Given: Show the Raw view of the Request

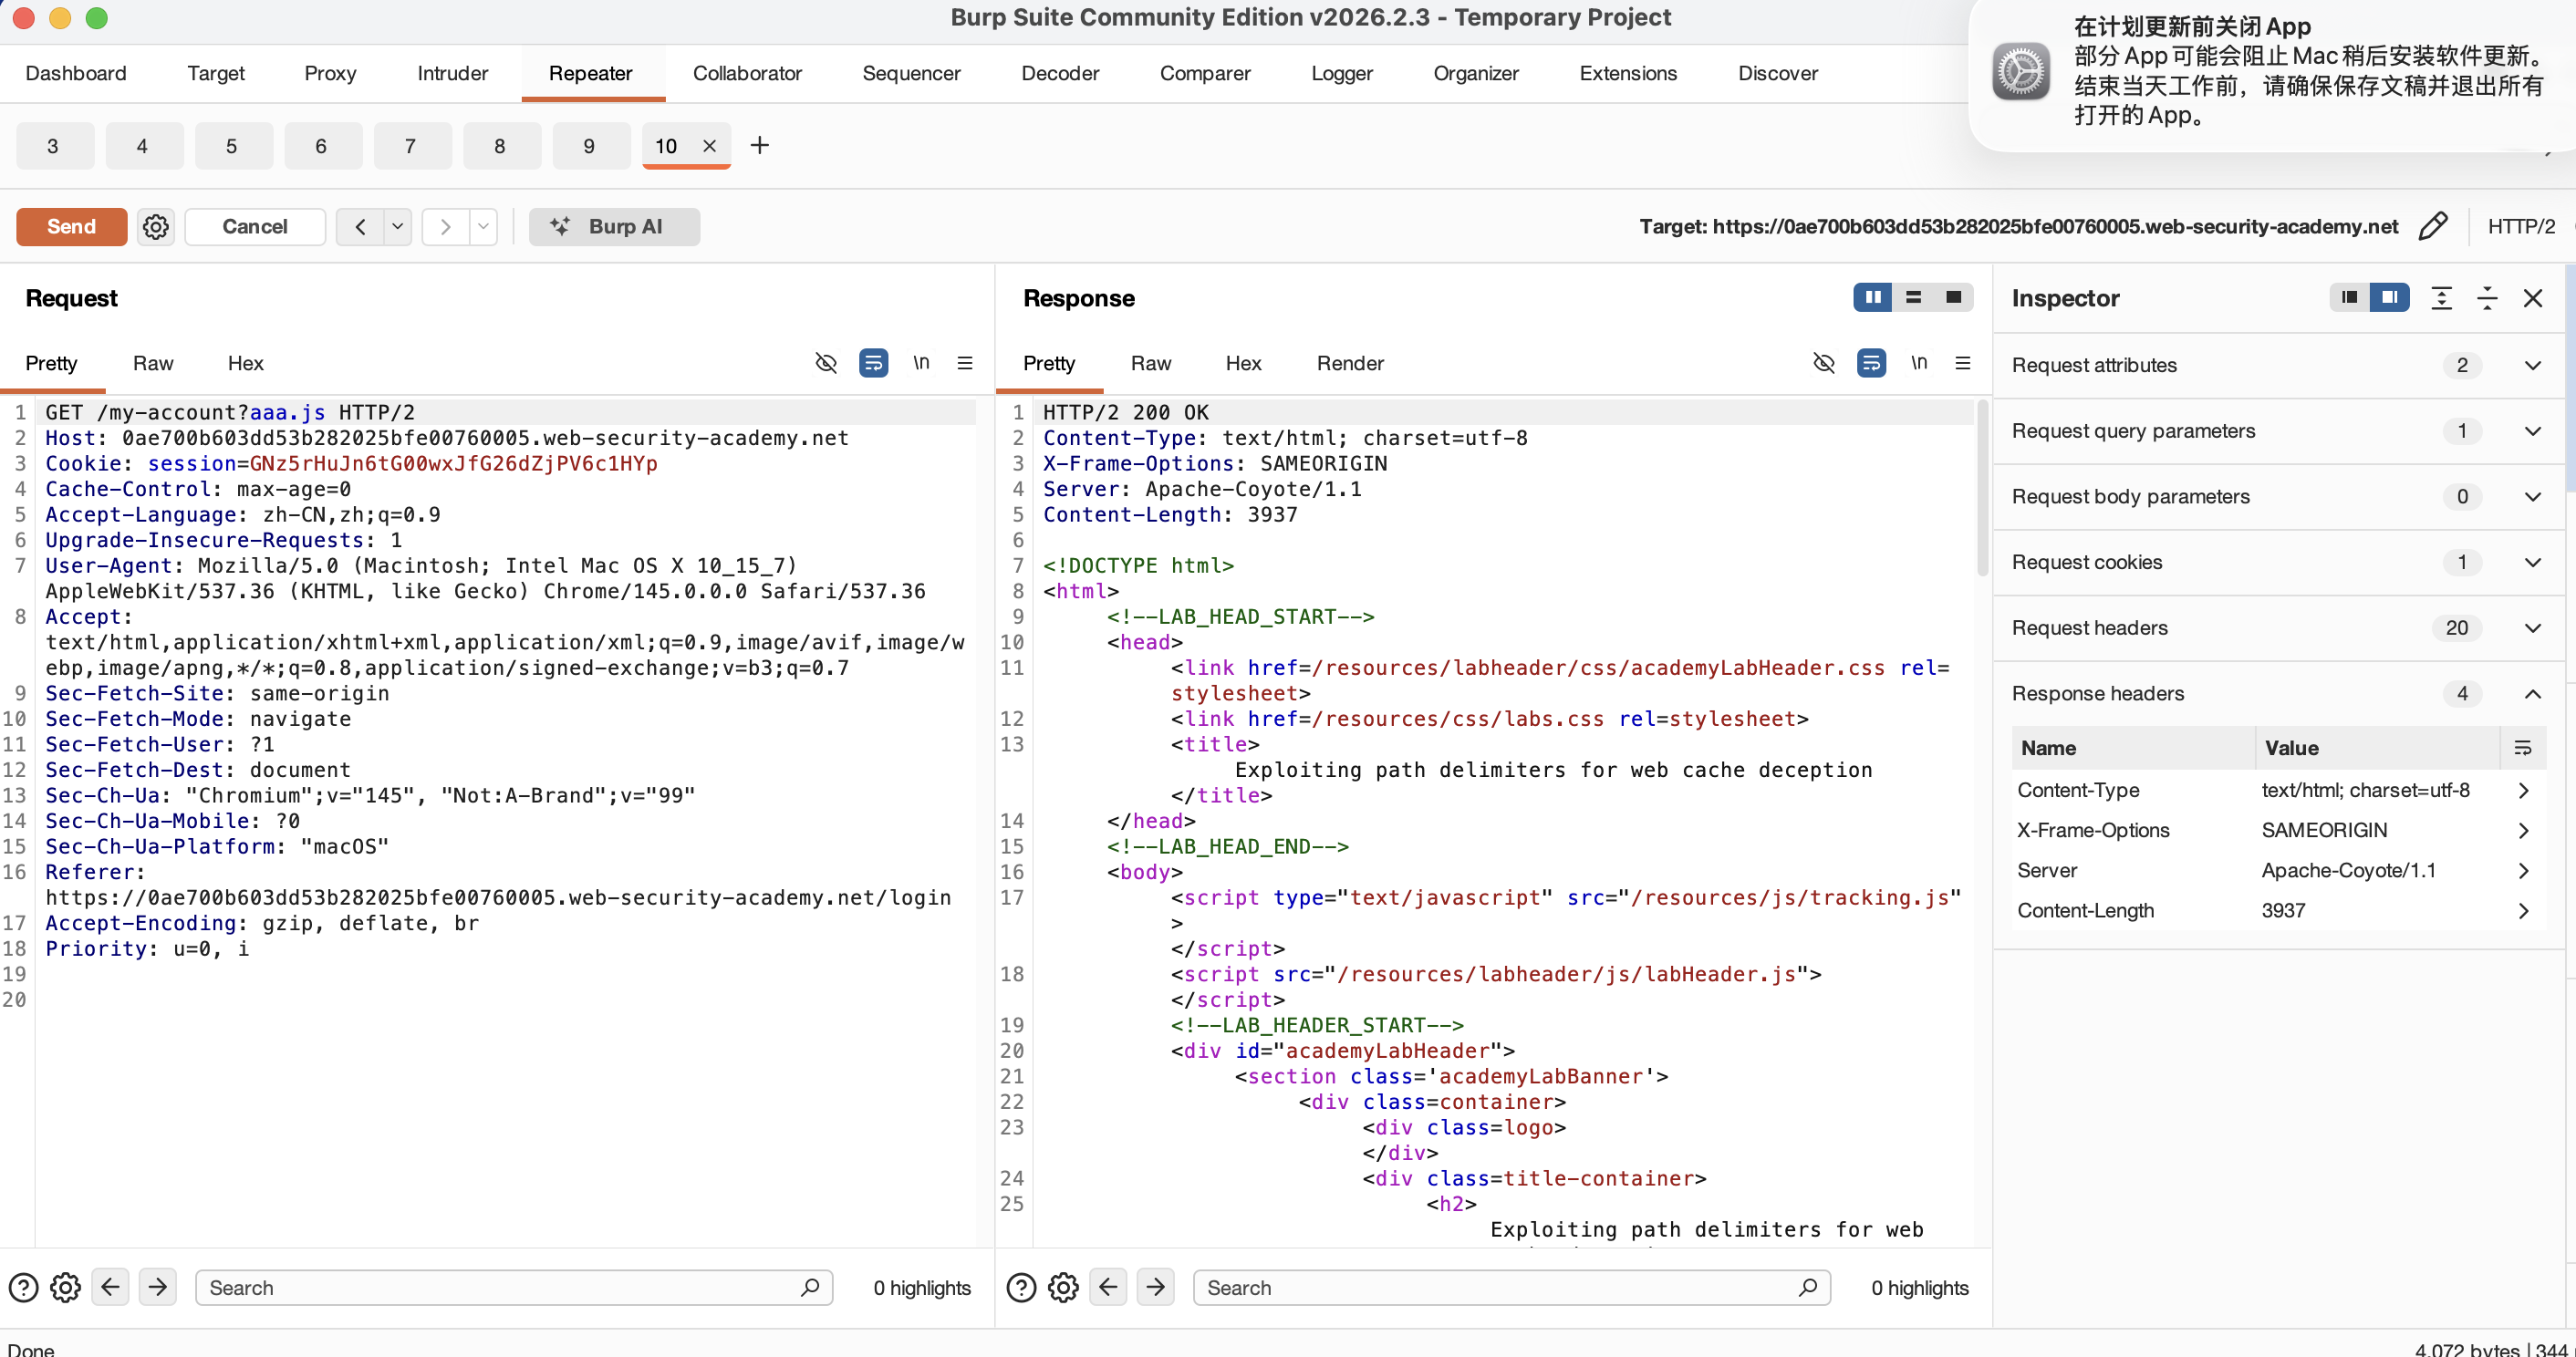Looking at the screenshot, I should click(153, 363).
